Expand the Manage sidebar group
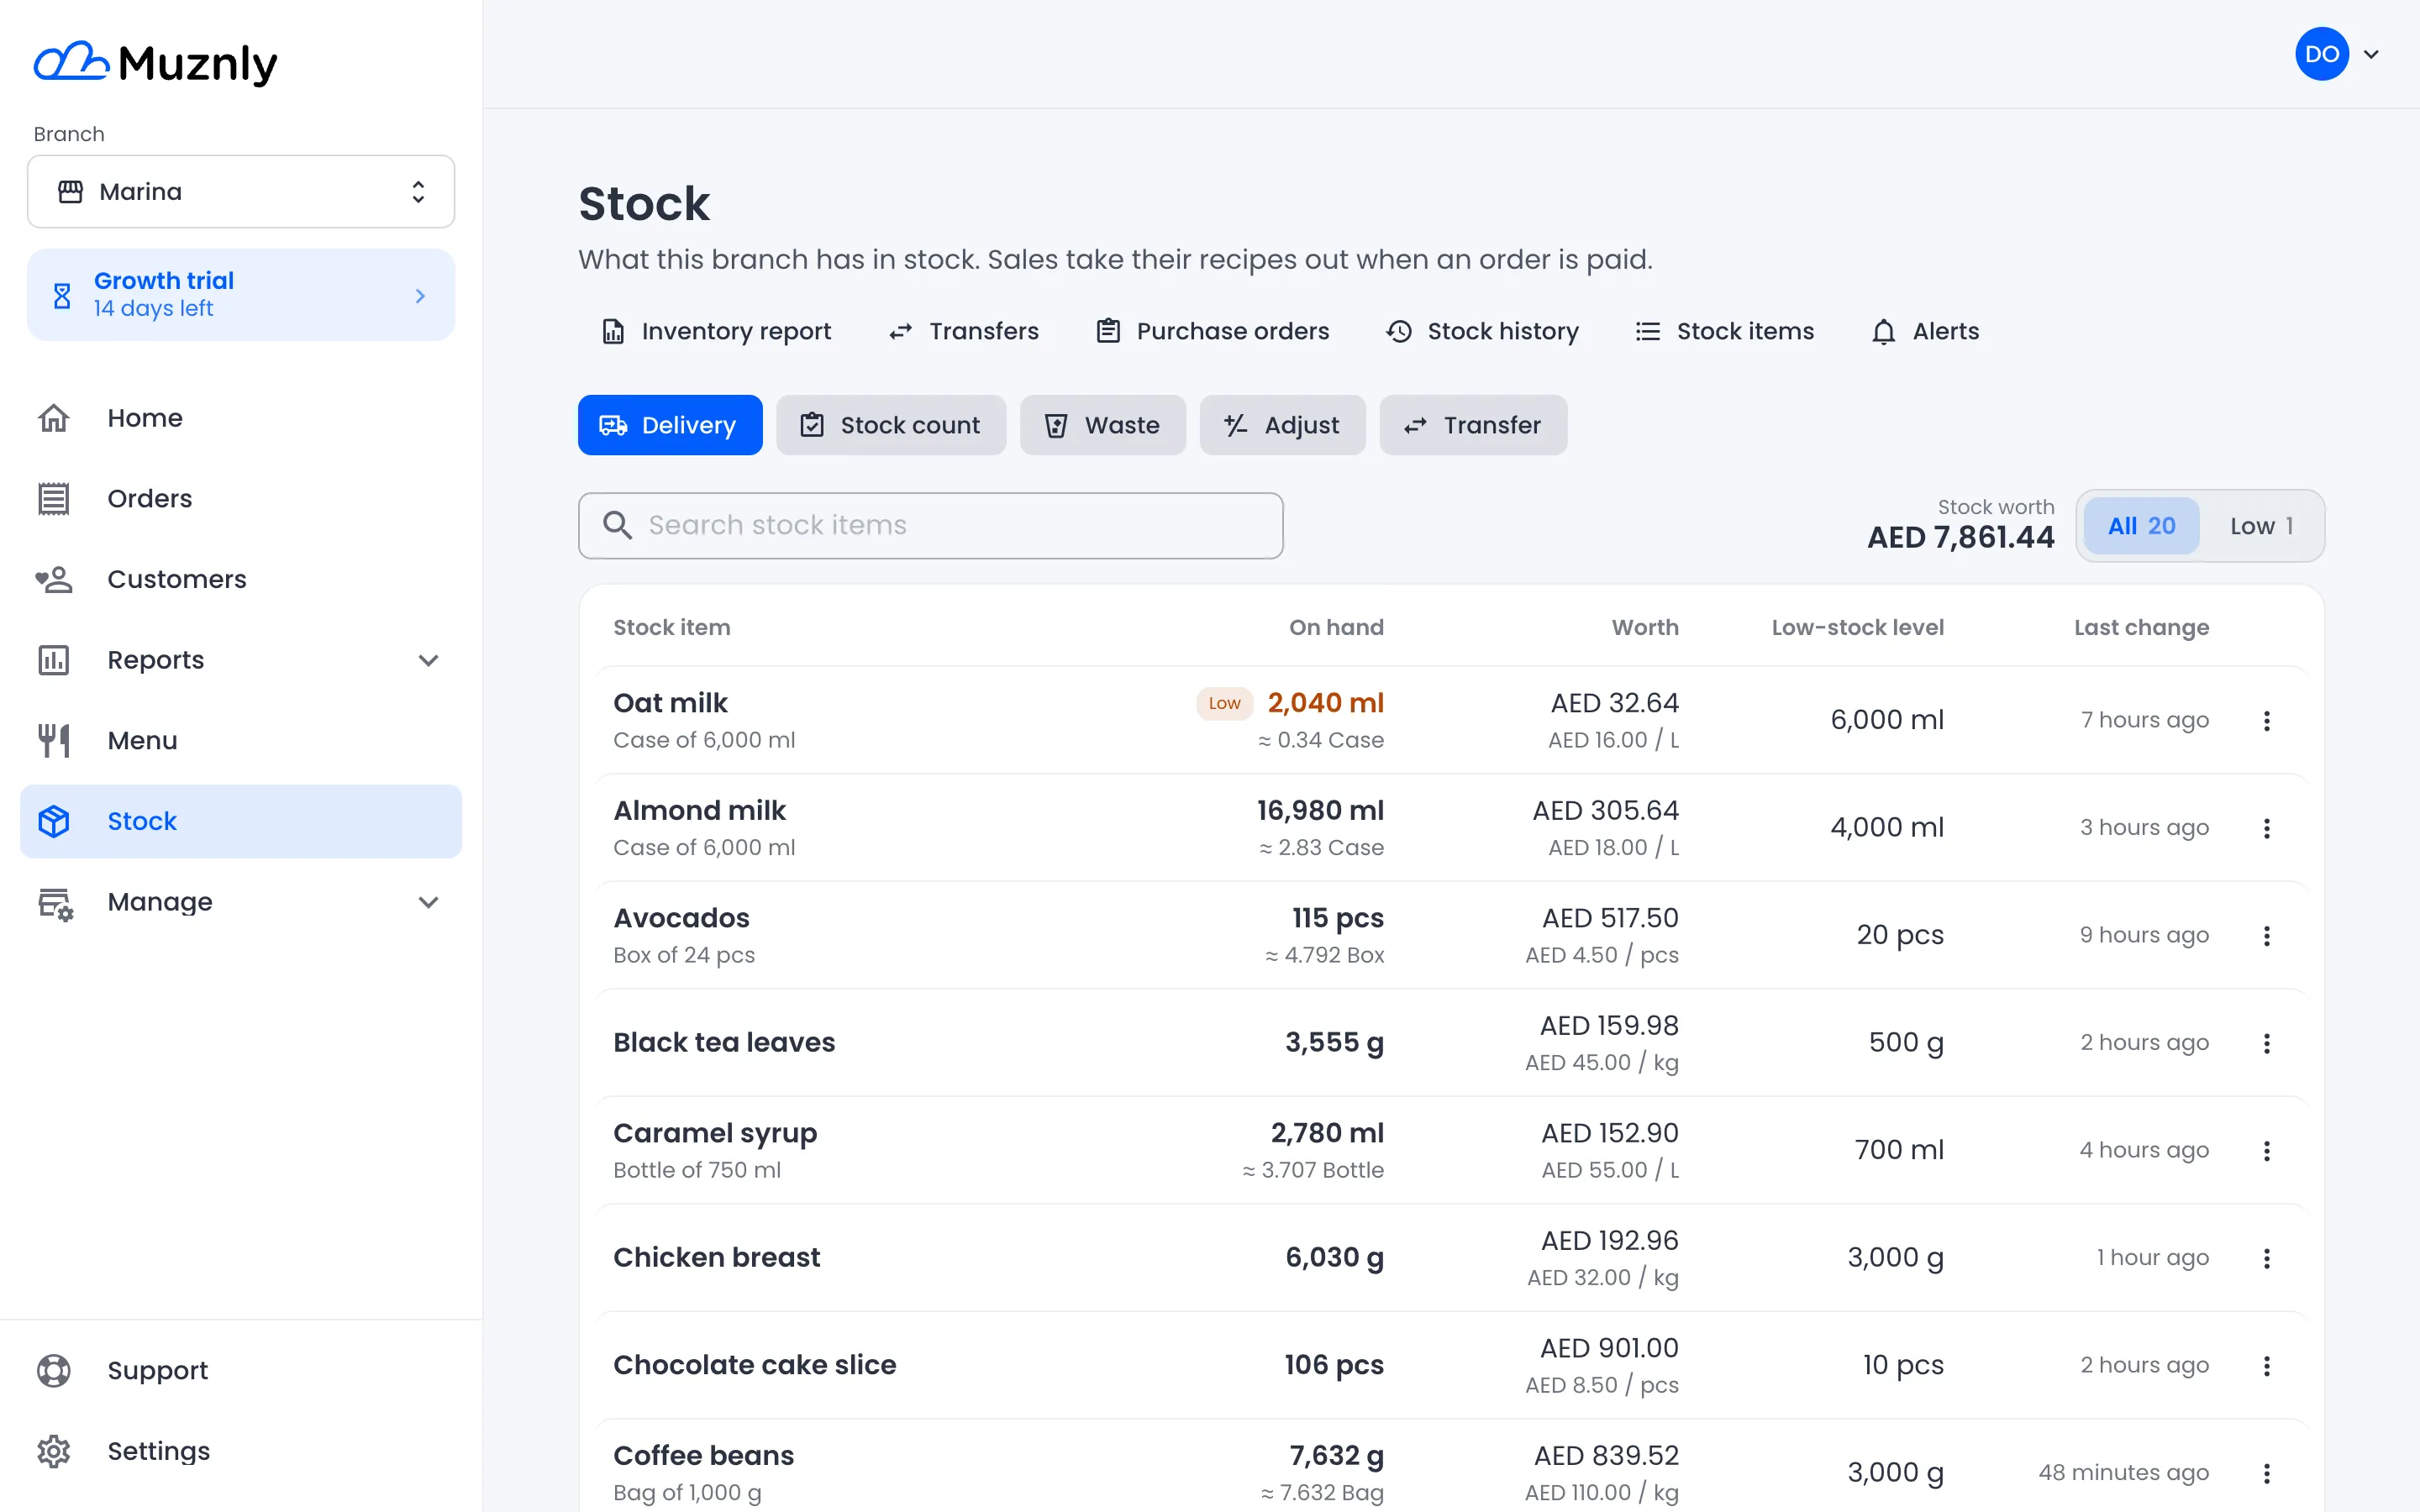This screenshot has height=1512, width=2420. tap(241, 902)
